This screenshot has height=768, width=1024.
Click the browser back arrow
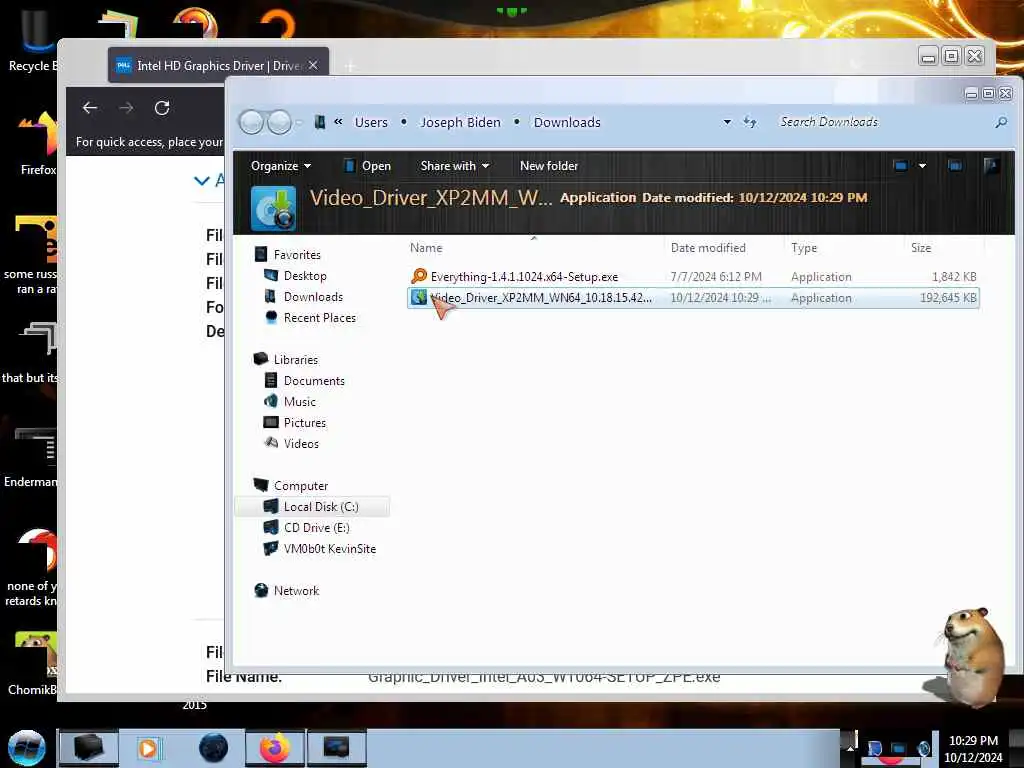coord(89,108)
